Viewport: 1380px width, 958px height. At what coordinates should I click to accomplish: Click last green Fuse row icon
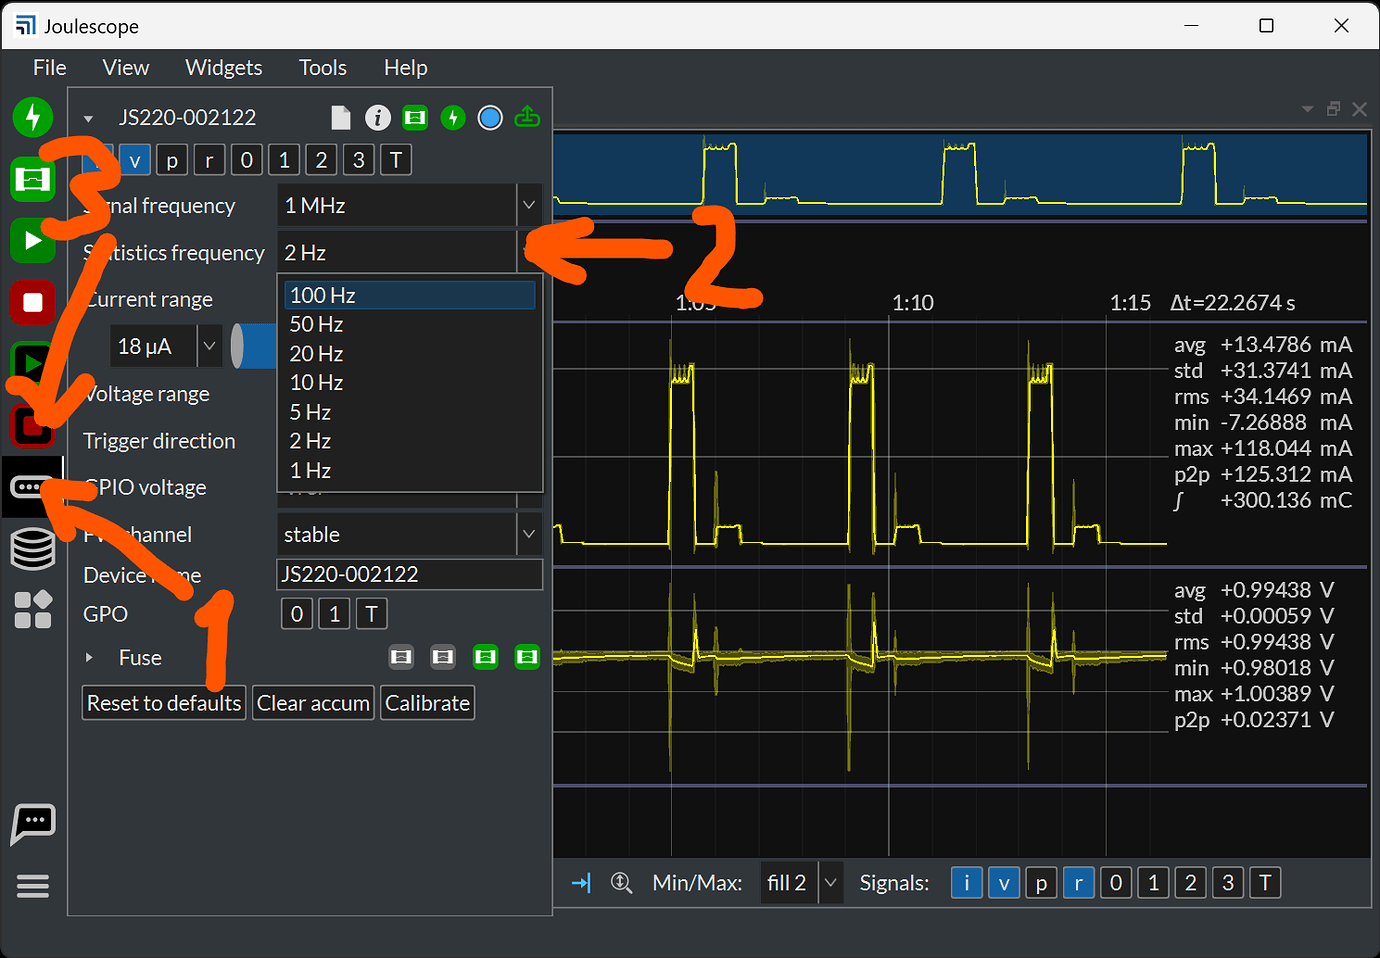[527, 657]
